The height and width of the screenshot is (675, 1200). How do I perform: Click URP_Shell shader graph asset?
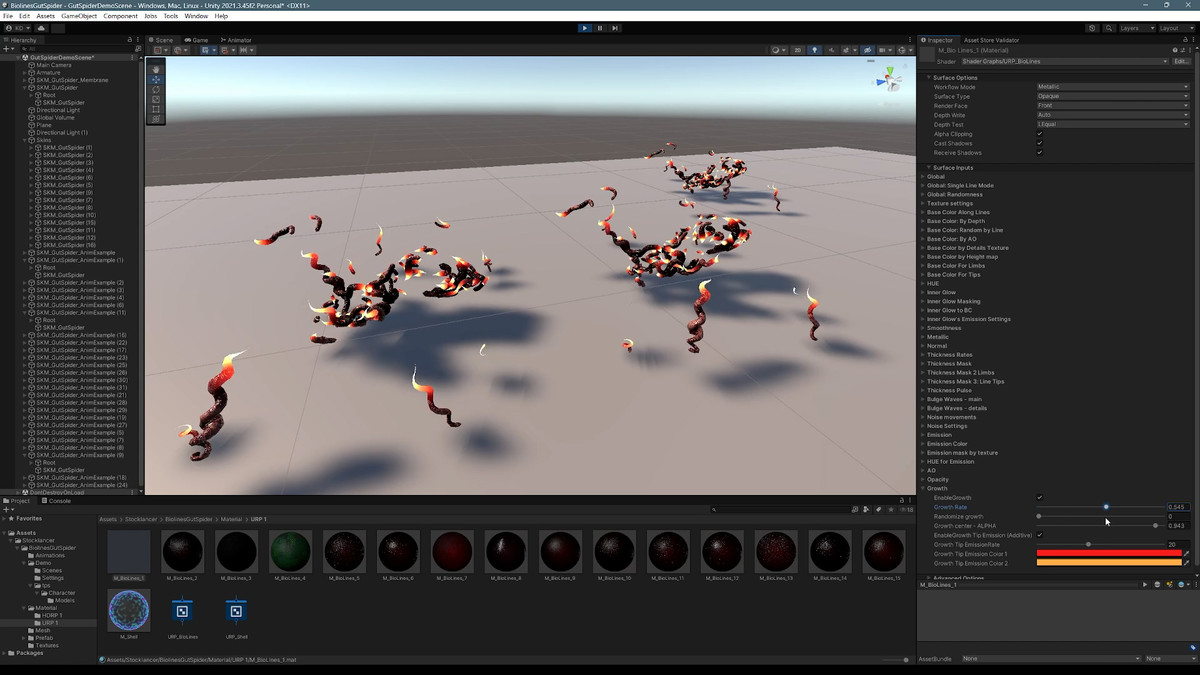[236, 611]
